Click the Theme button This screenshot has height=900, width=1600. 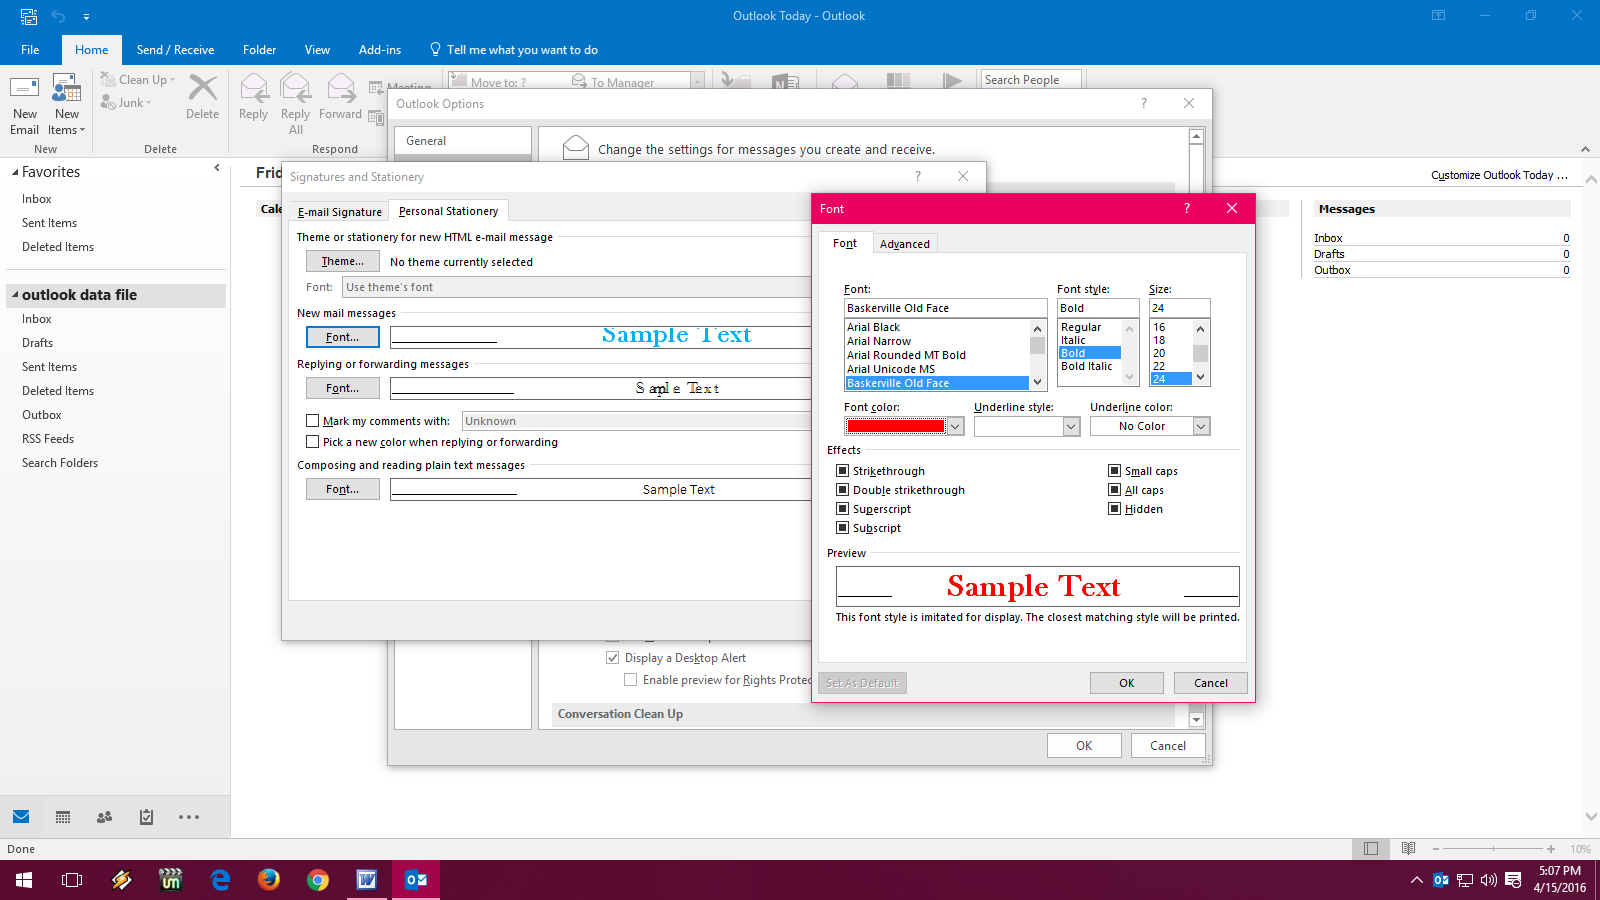click(x=342, y=260)
